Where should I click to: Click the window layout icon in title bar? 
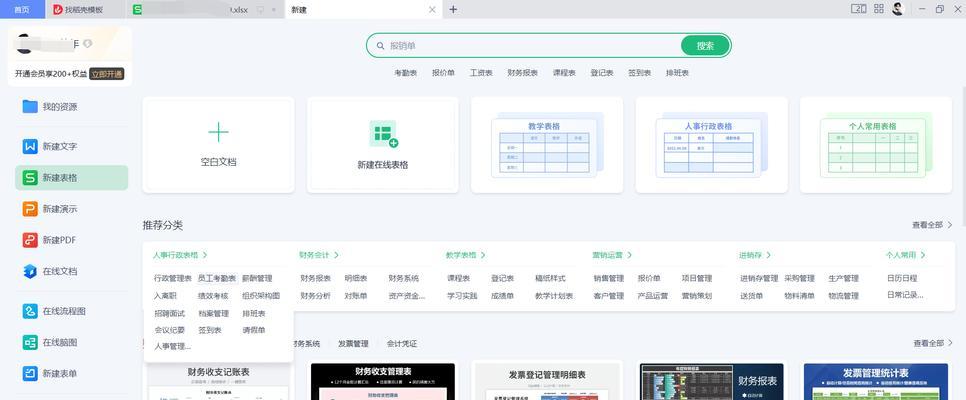pos(858,9)
